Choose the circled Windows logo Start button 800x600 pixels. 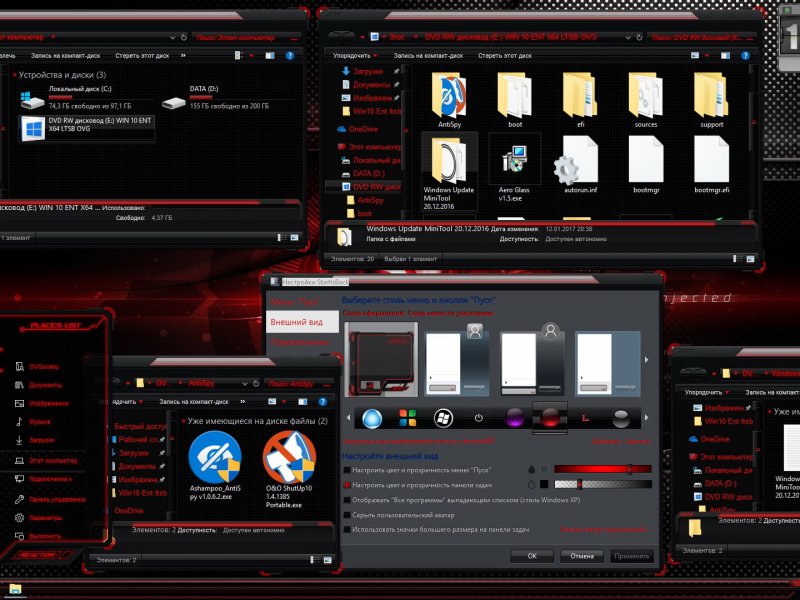[443, 418]
